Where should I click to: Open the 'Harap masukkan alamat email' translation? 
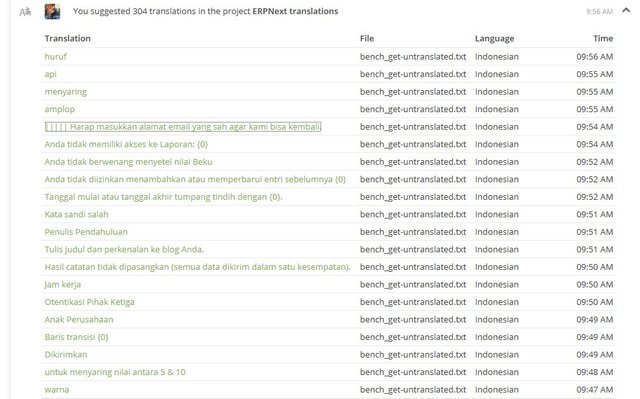click(183, 127)
